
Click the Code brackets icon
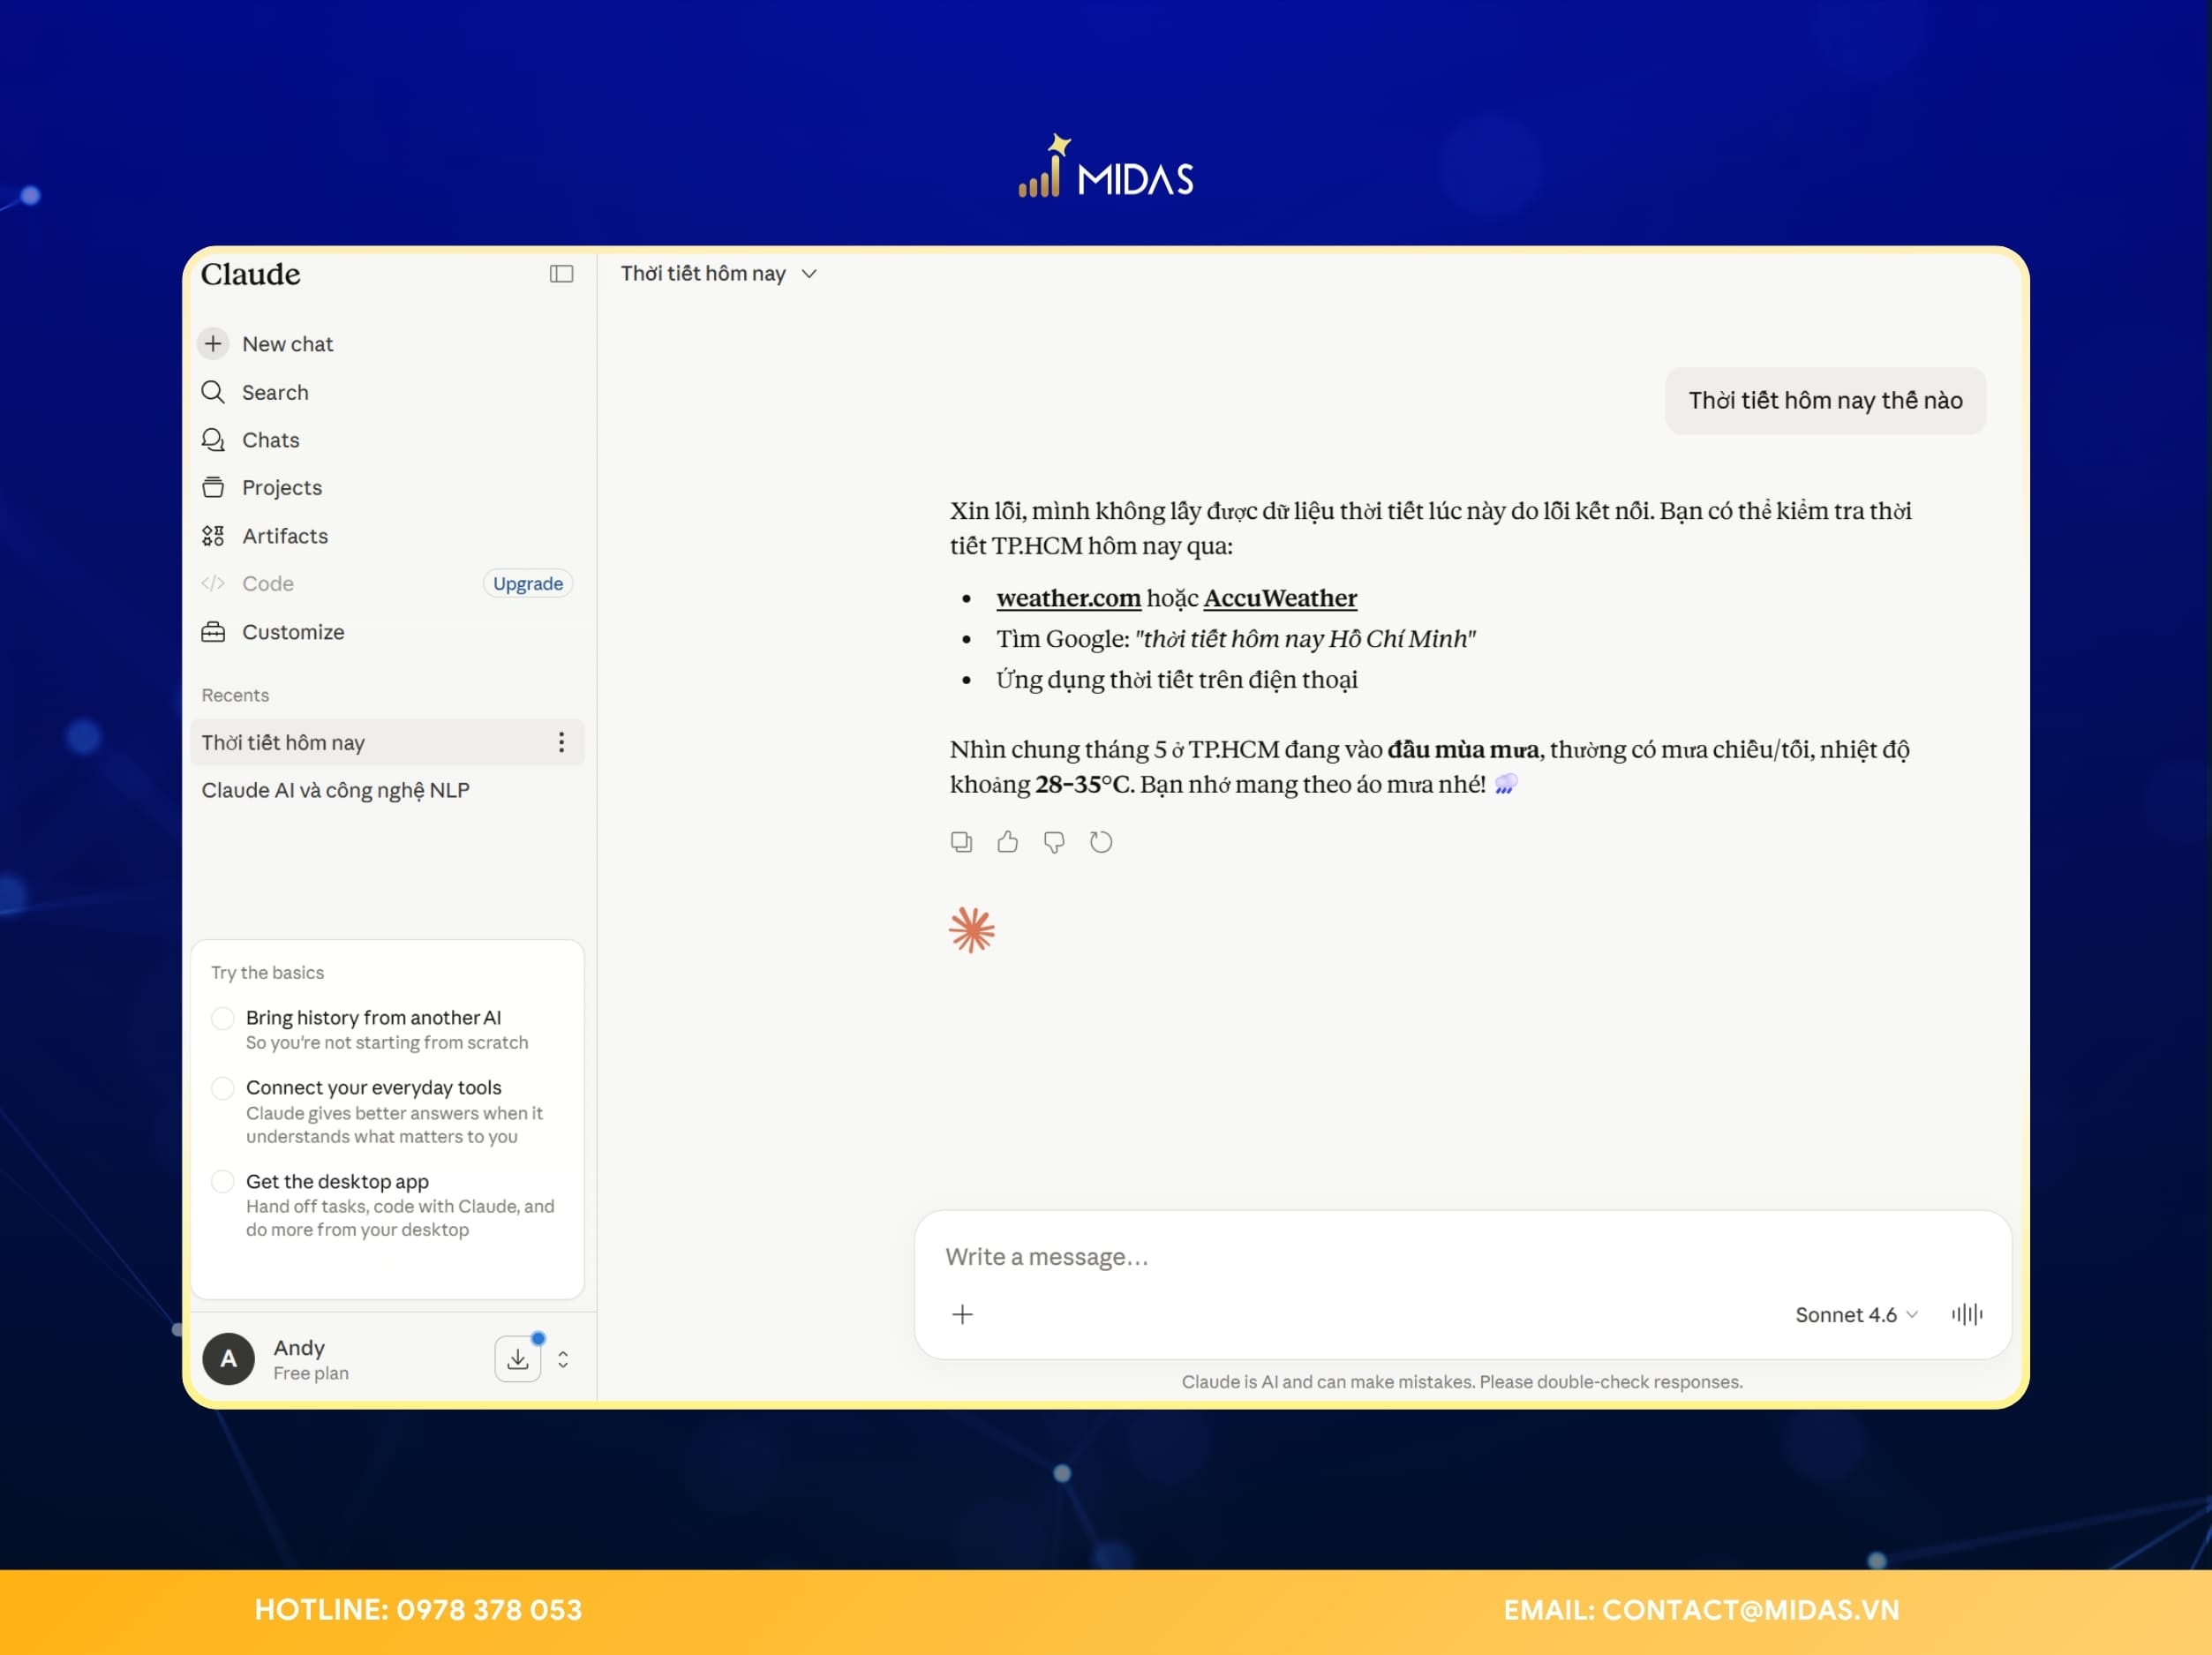tap(213, 583)
